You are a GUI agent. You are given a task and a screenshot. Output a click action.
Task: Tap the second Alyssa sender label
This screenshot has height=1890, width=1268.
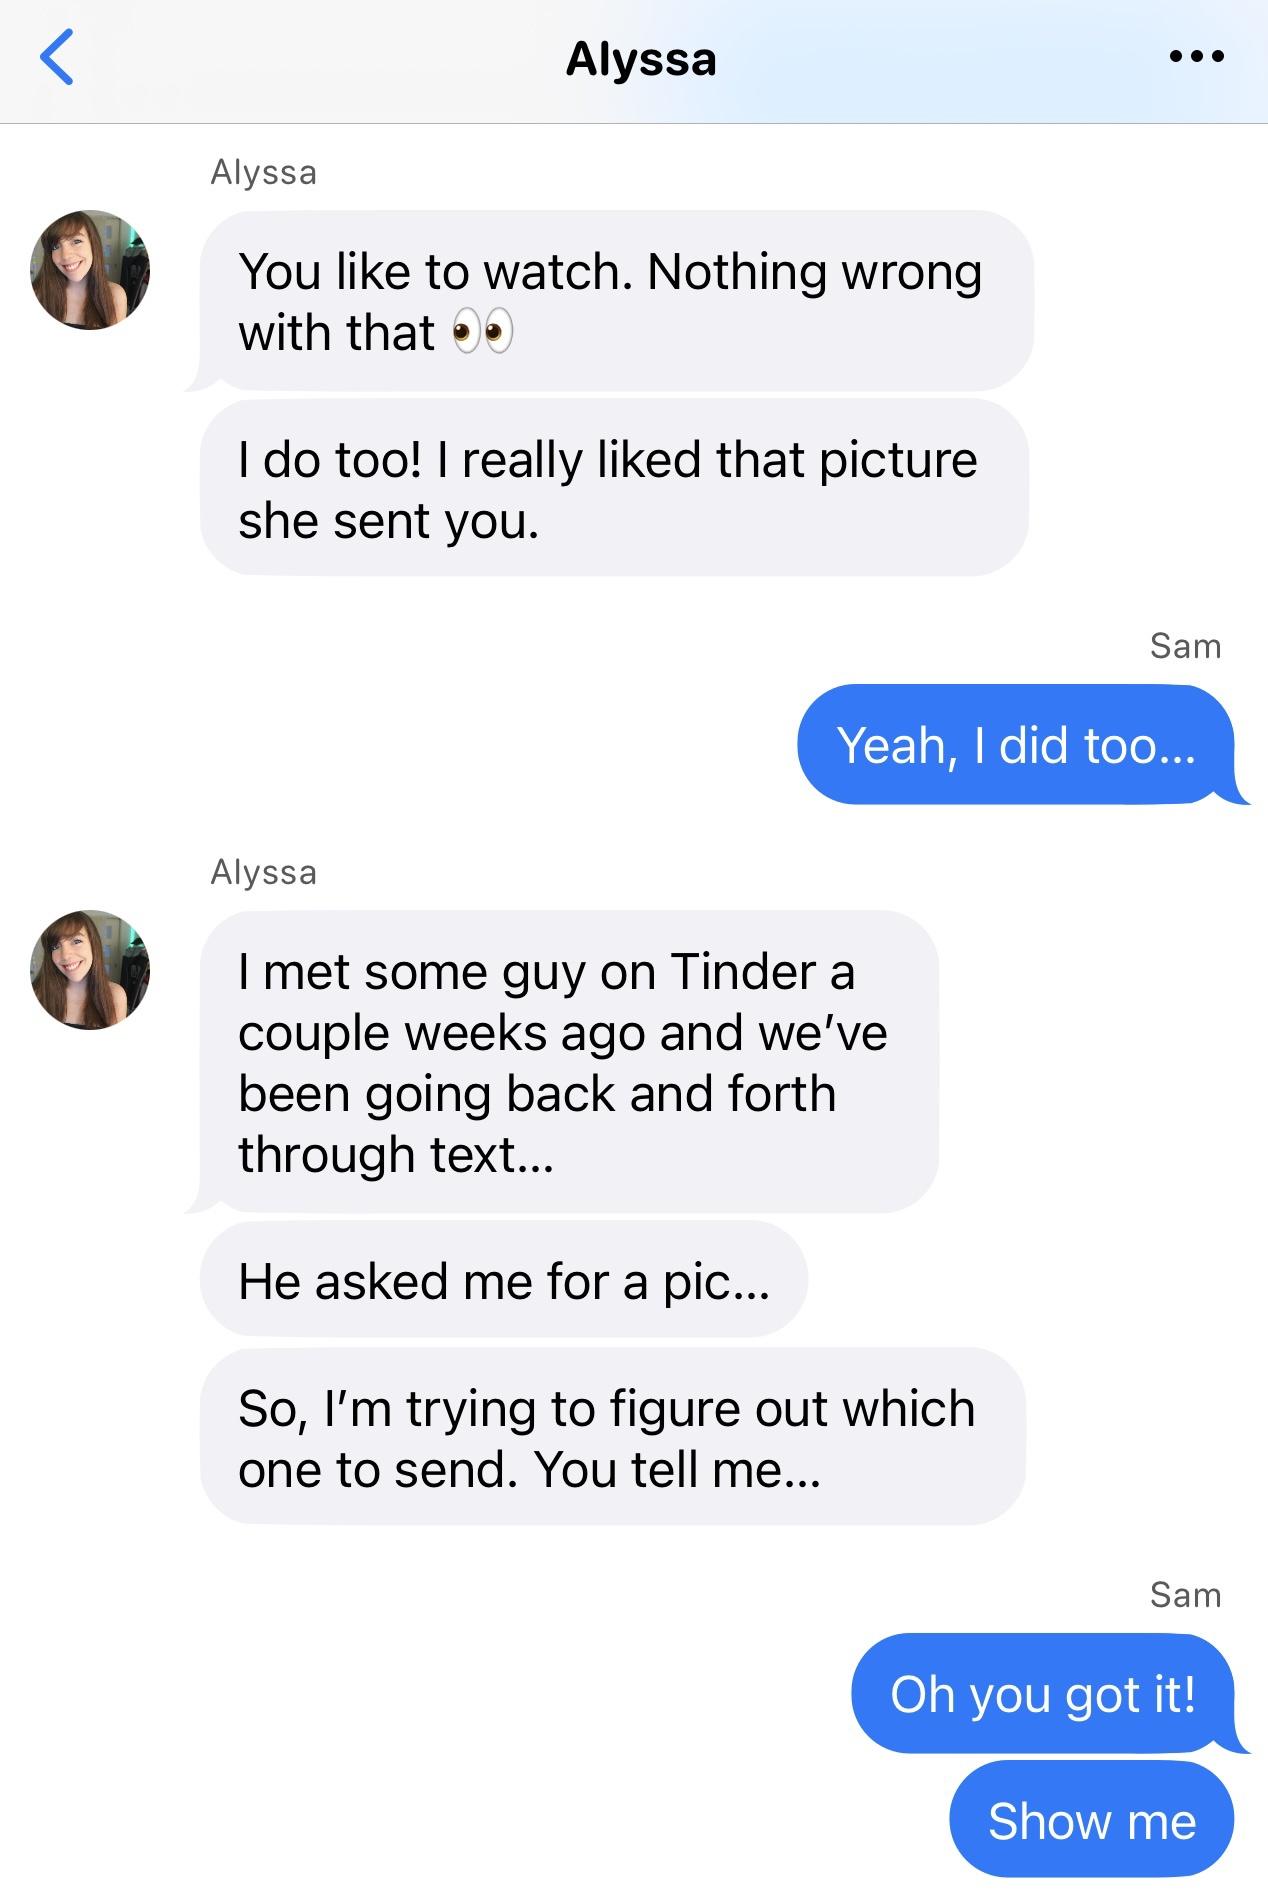pos(264,873)
